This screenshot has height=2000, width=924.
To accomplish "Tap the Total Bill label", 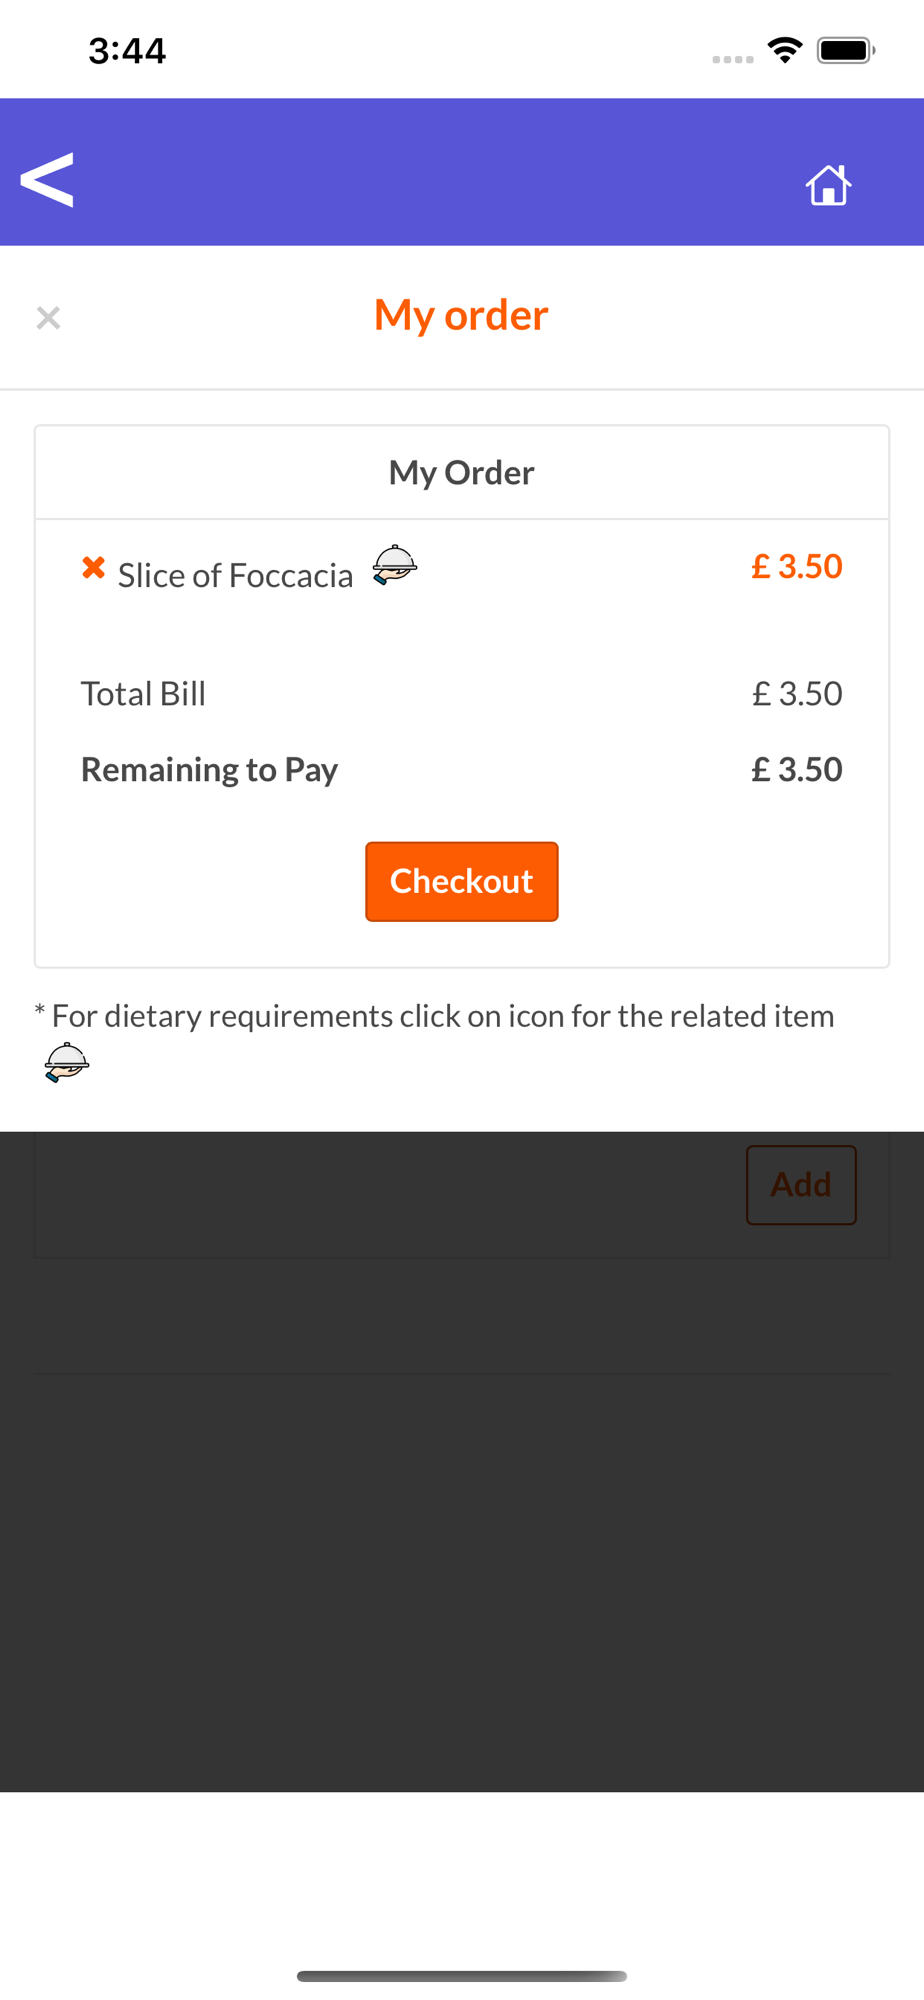I will tap(143, 693).
